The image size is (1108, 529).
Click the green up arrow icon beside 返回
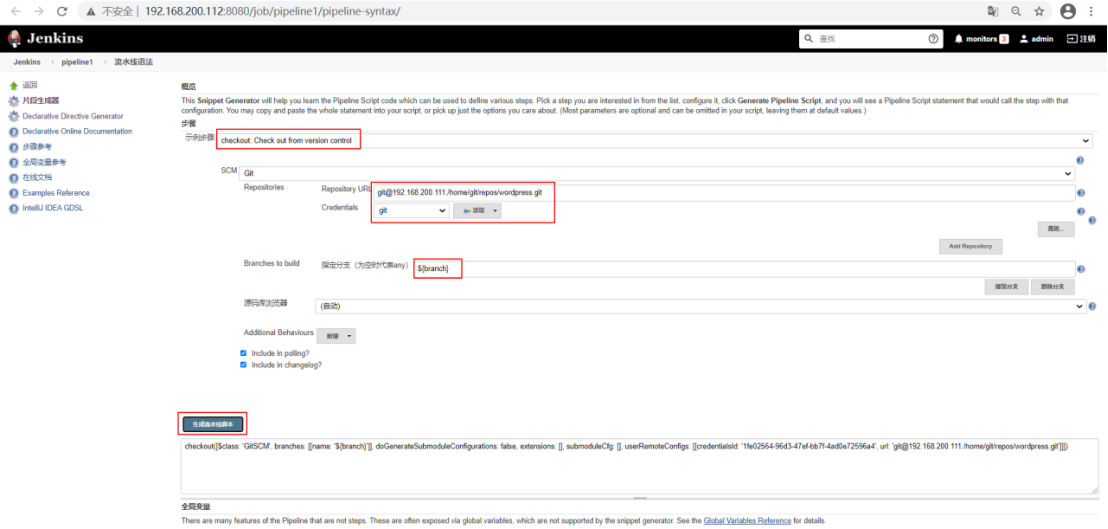coord(13,85)
